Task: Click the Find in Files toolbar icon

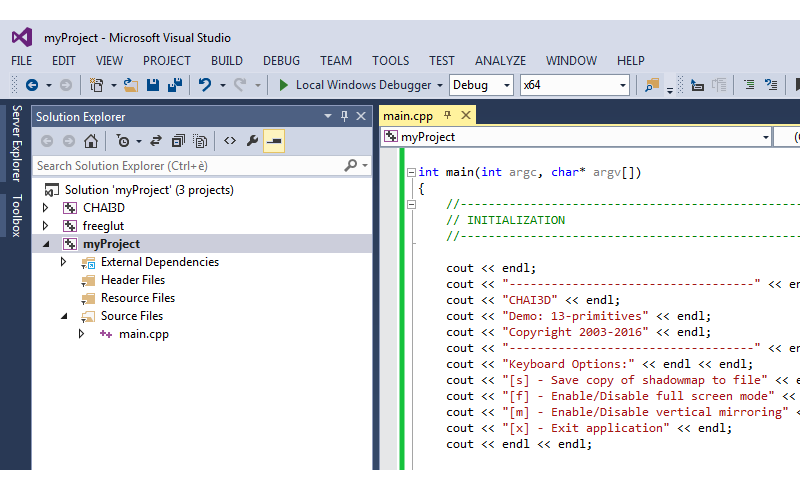Action: pyautogui.click(x=652, y=85)
